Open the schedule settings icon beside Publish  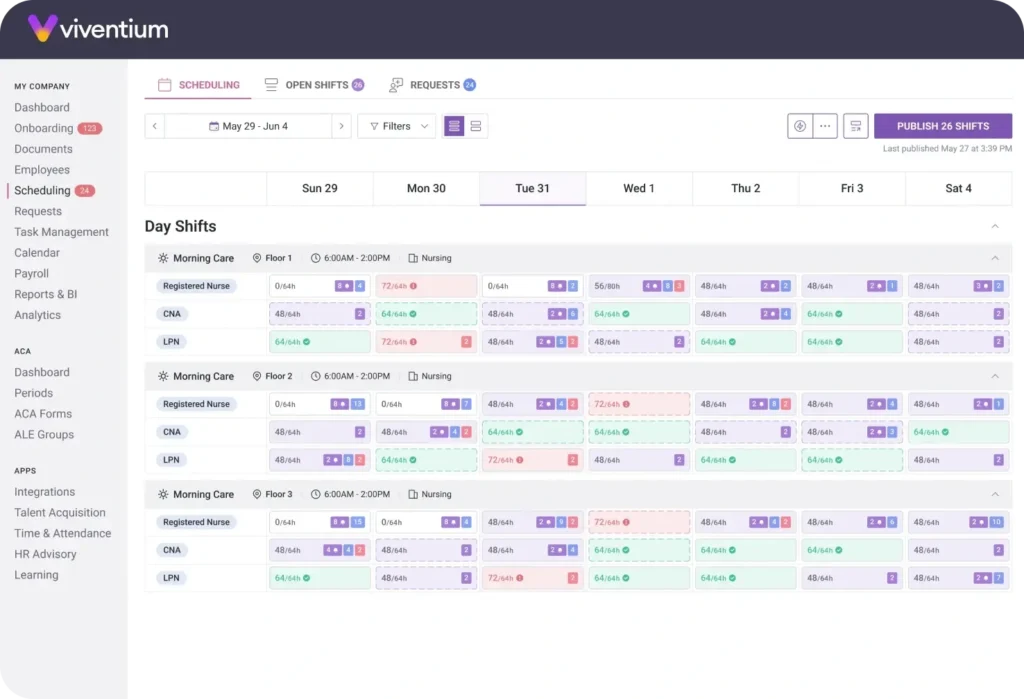coord(855,126)
